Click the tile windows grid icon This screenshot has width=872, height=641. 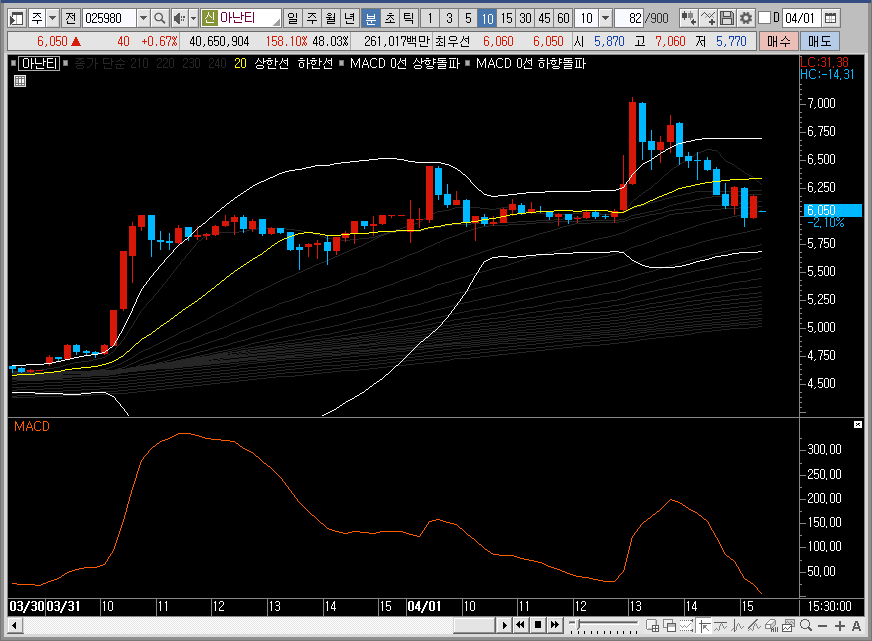[x=652, y=626]
